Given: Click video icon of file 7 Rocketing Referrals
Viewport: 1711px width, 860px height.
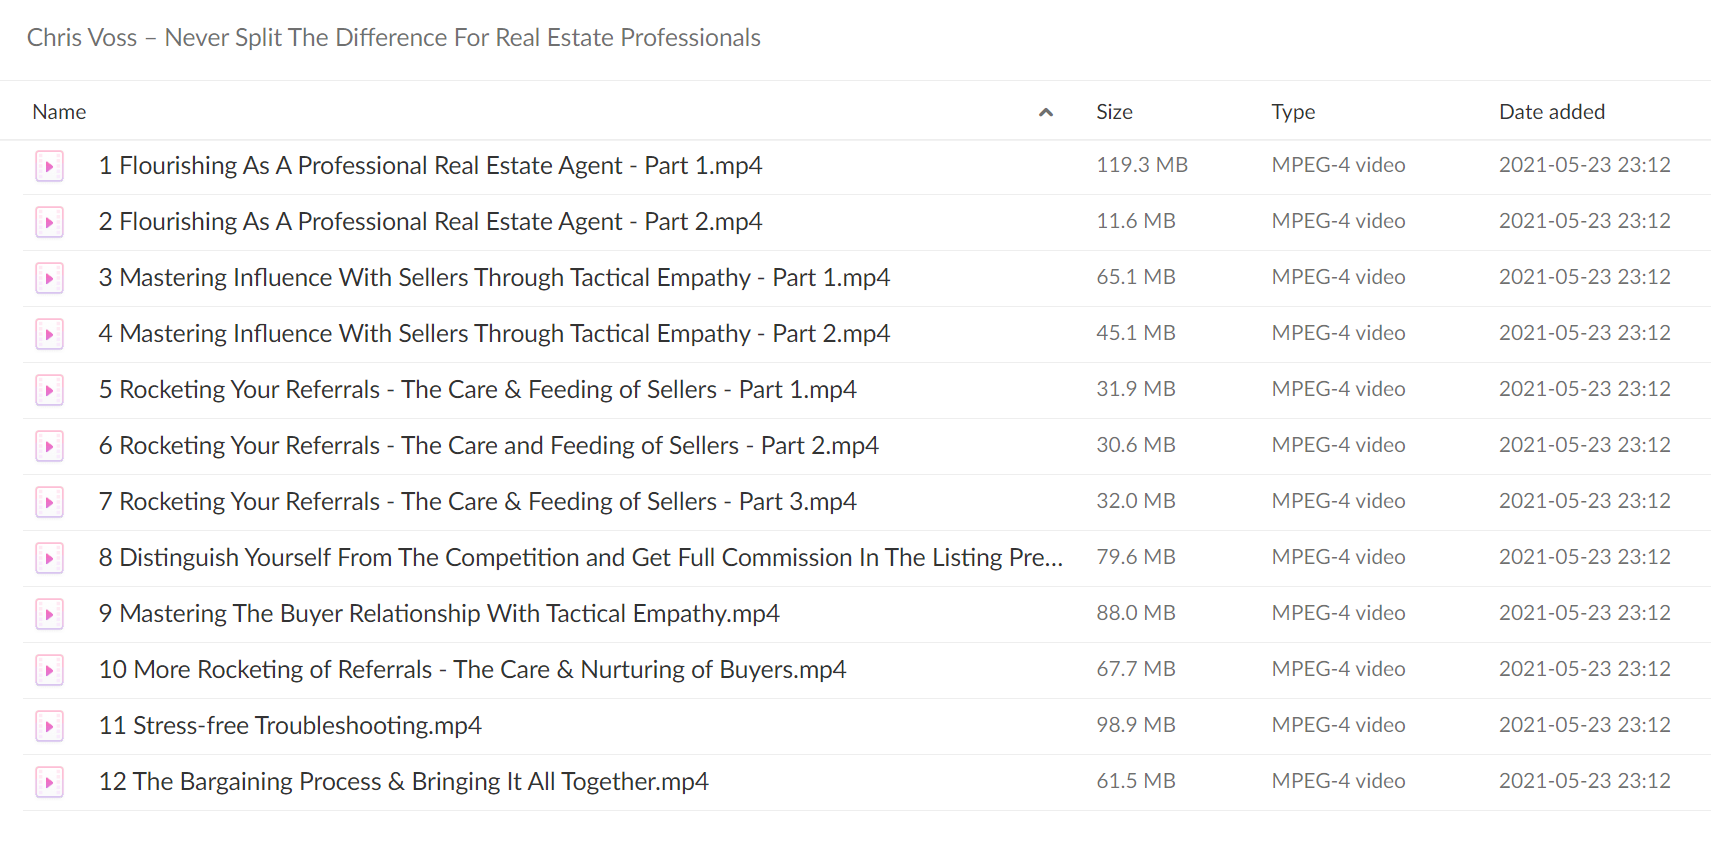Looking at the screenshot, I should coord(49,502).
